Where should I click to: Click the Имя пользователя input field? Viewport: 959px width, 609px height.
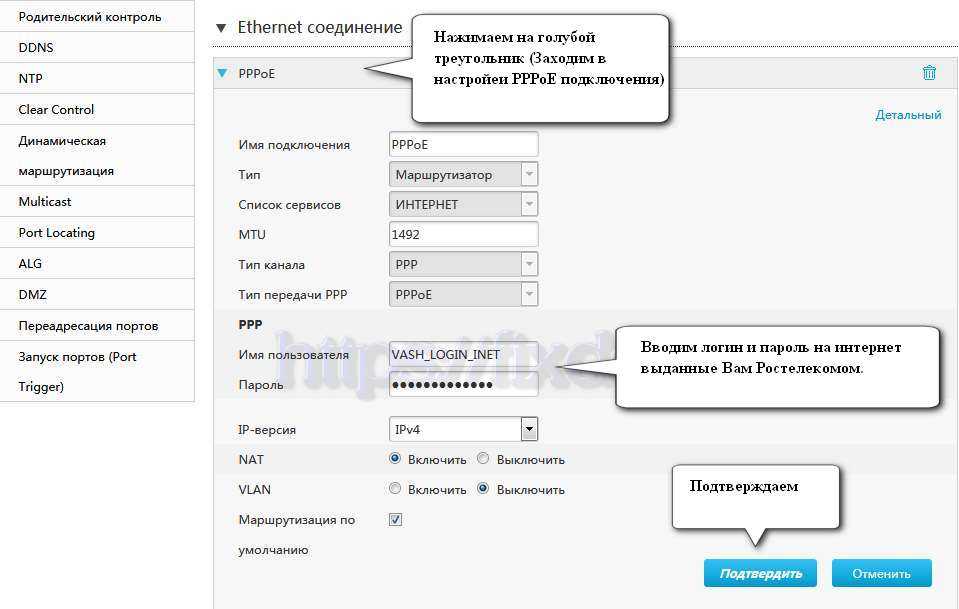(463, 355)
